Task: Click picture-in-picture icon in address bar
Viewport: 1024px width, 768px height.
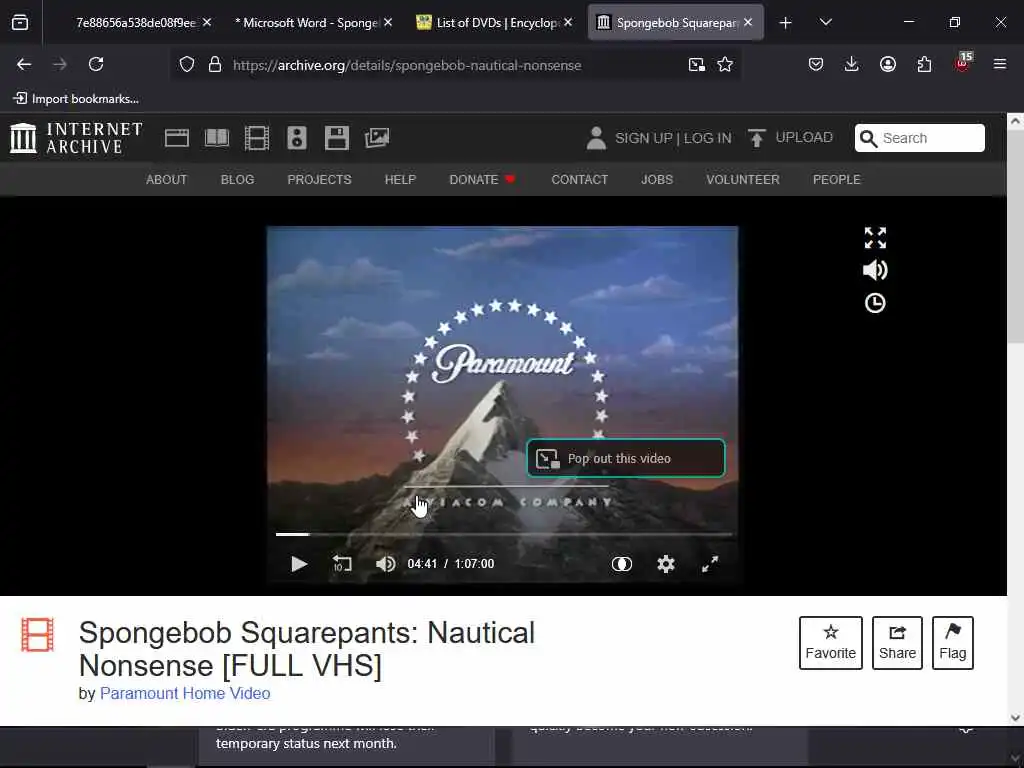Action: [696, 65]
